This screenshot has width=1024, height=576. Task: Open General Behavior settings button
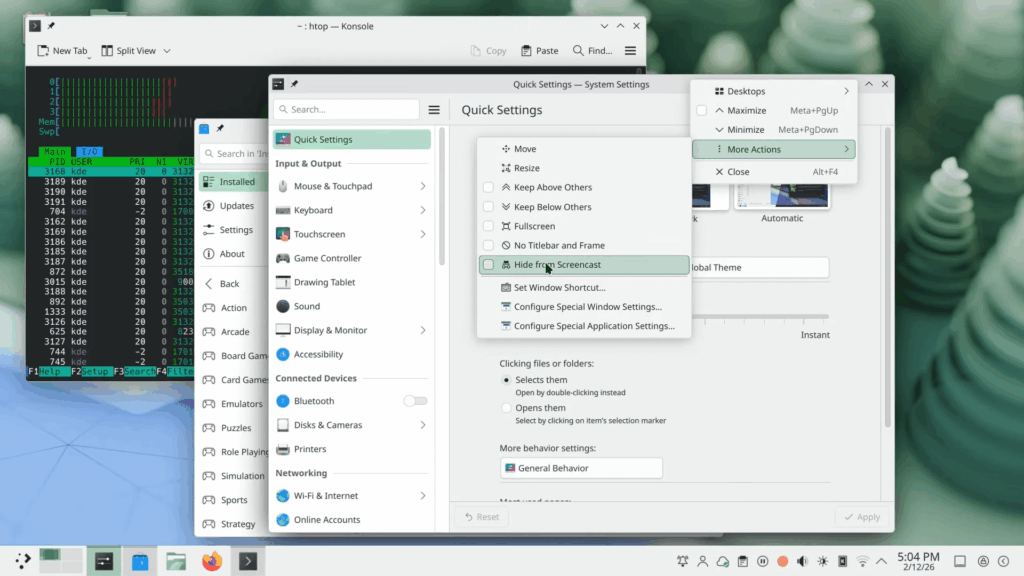pyautogui.click(x=581, y=468)
